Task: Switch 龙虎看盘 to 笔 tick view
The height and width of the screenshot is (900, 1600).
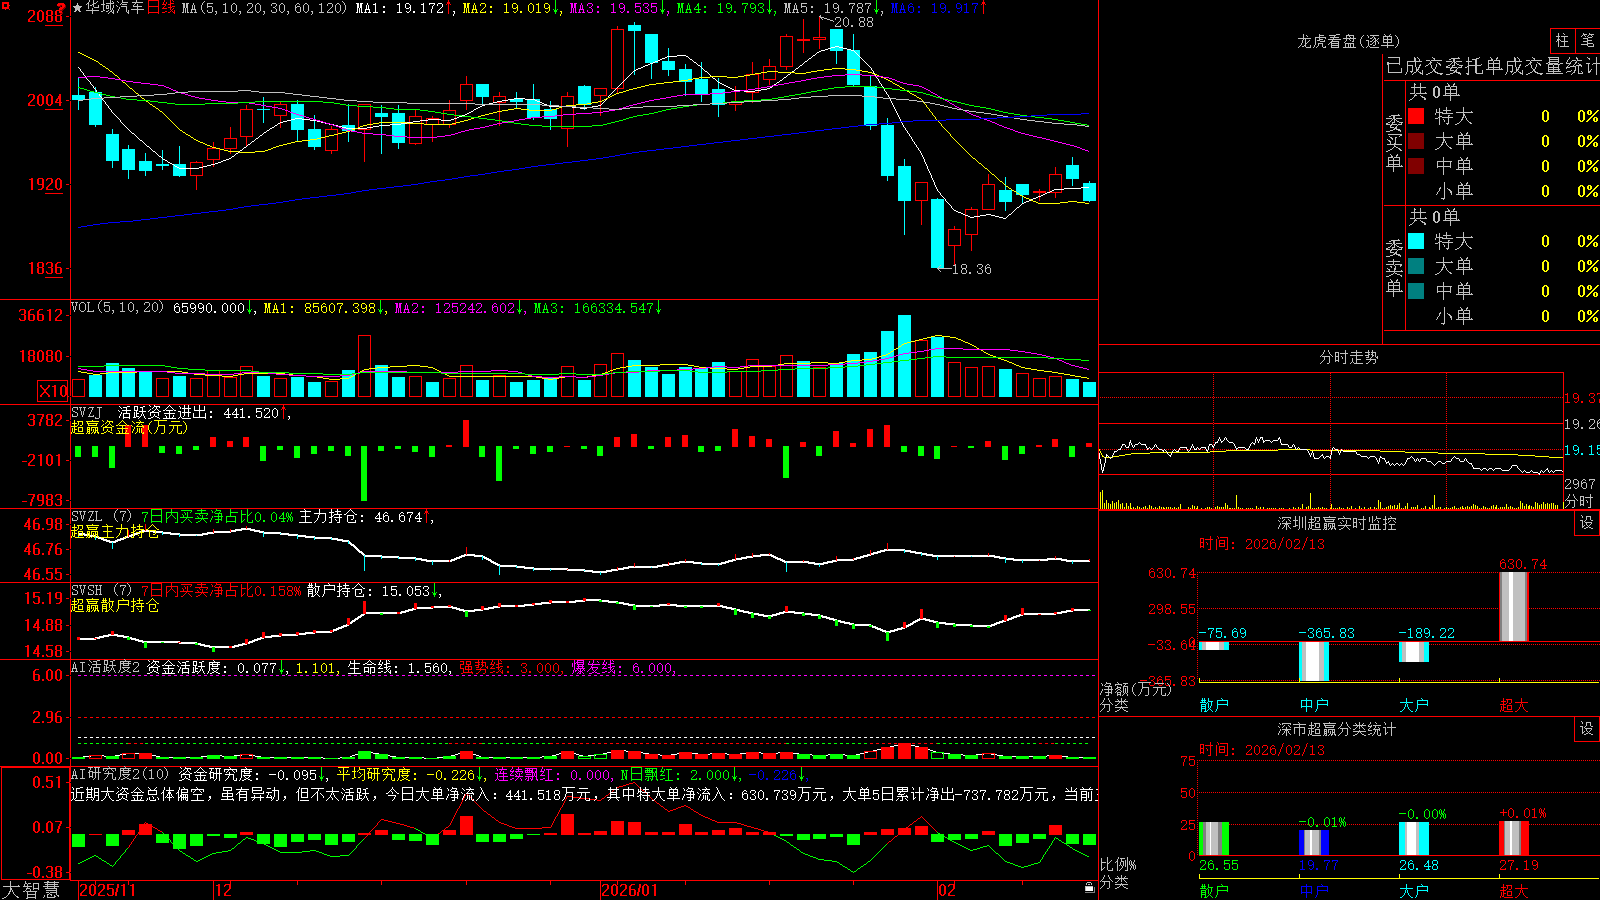Action: click(x=1587, y=40)
